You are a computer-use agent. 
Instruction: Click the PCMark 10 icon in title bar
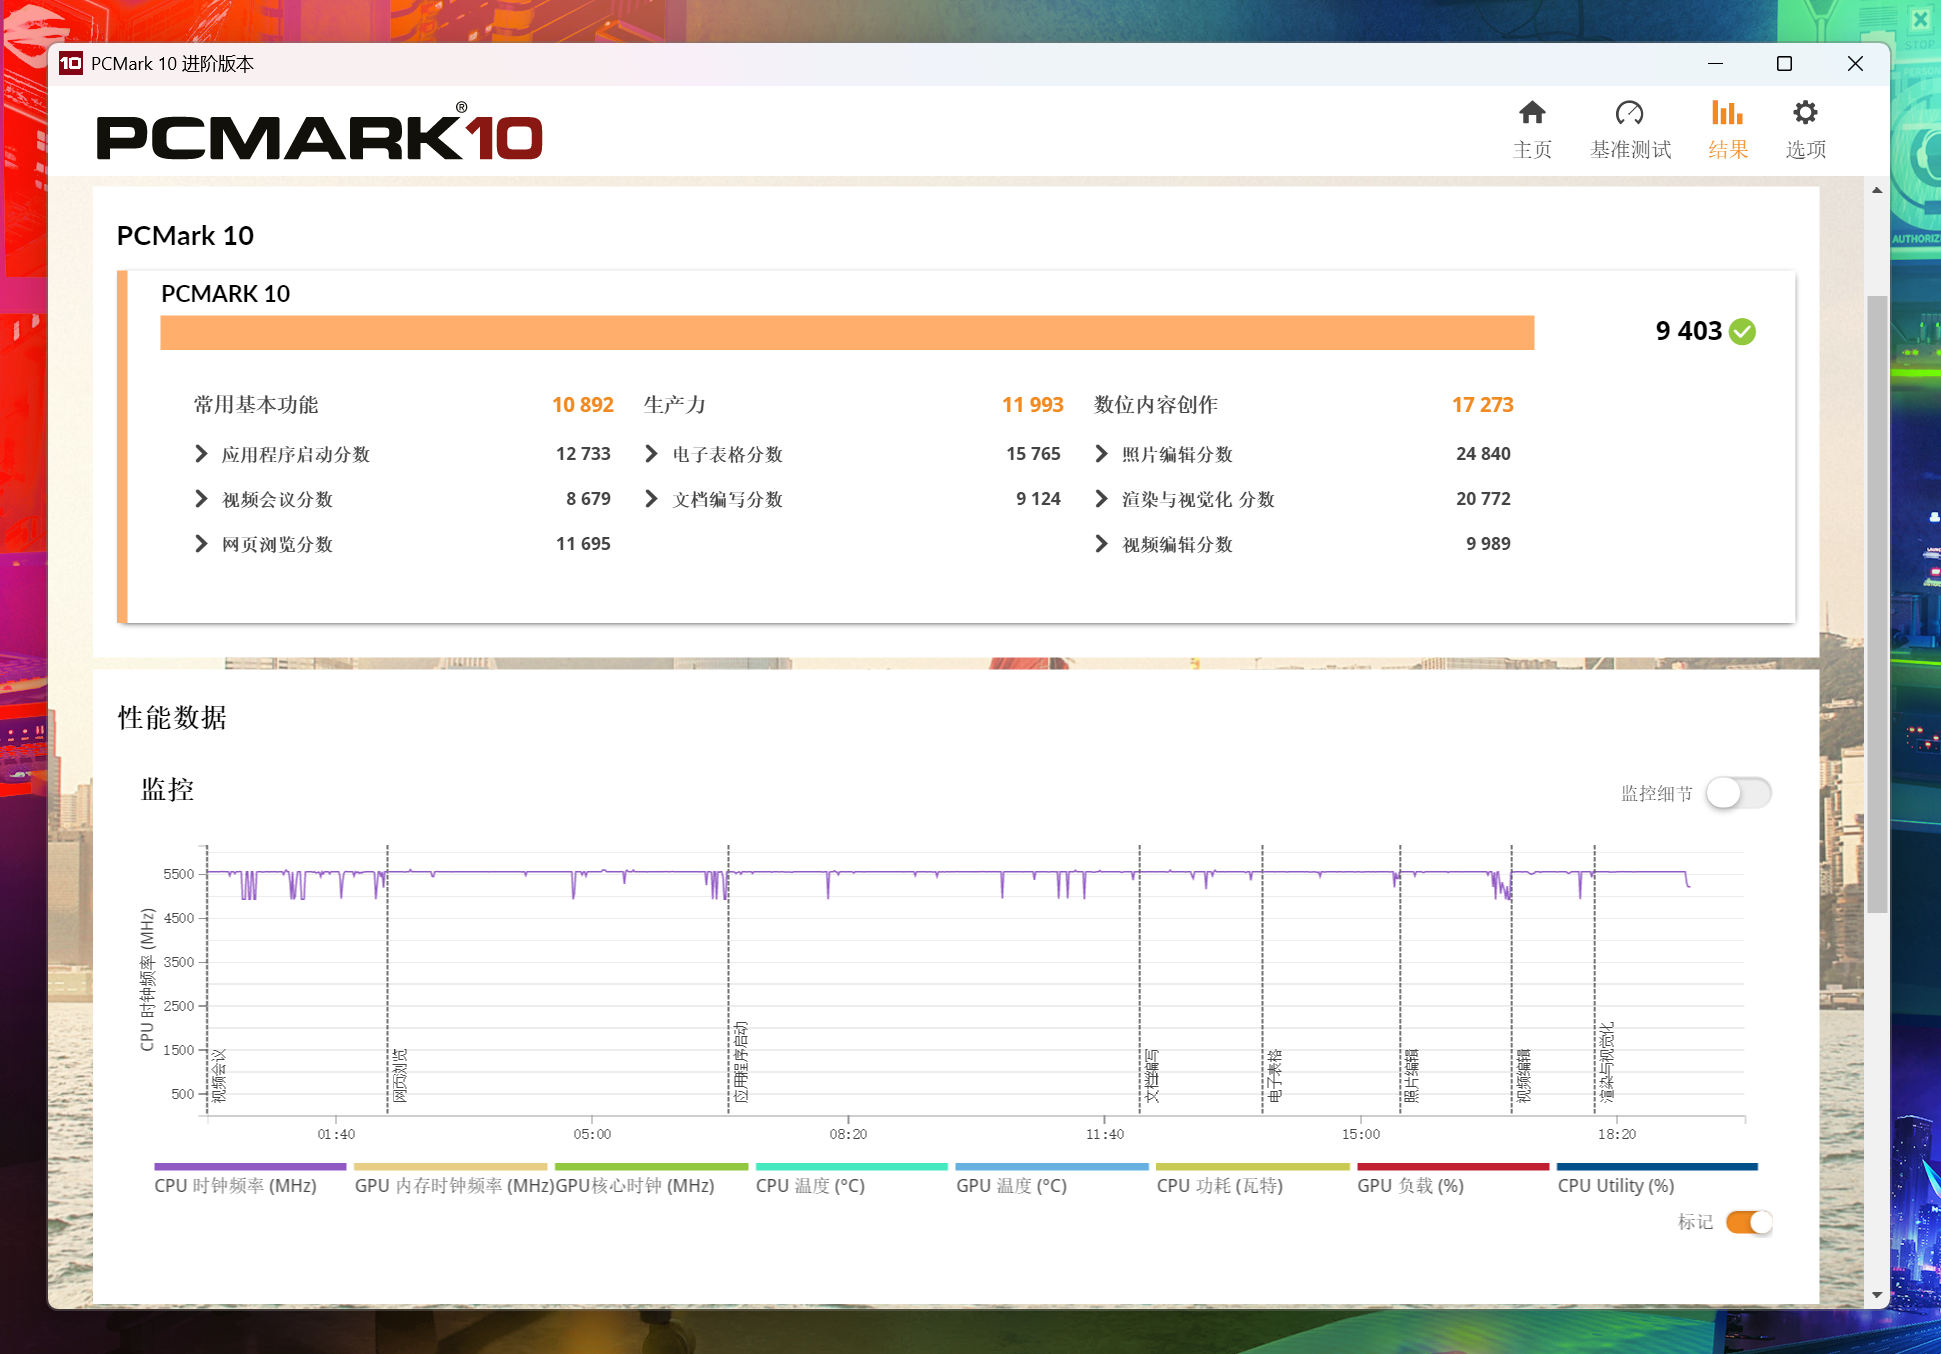[x=70, y=63]
